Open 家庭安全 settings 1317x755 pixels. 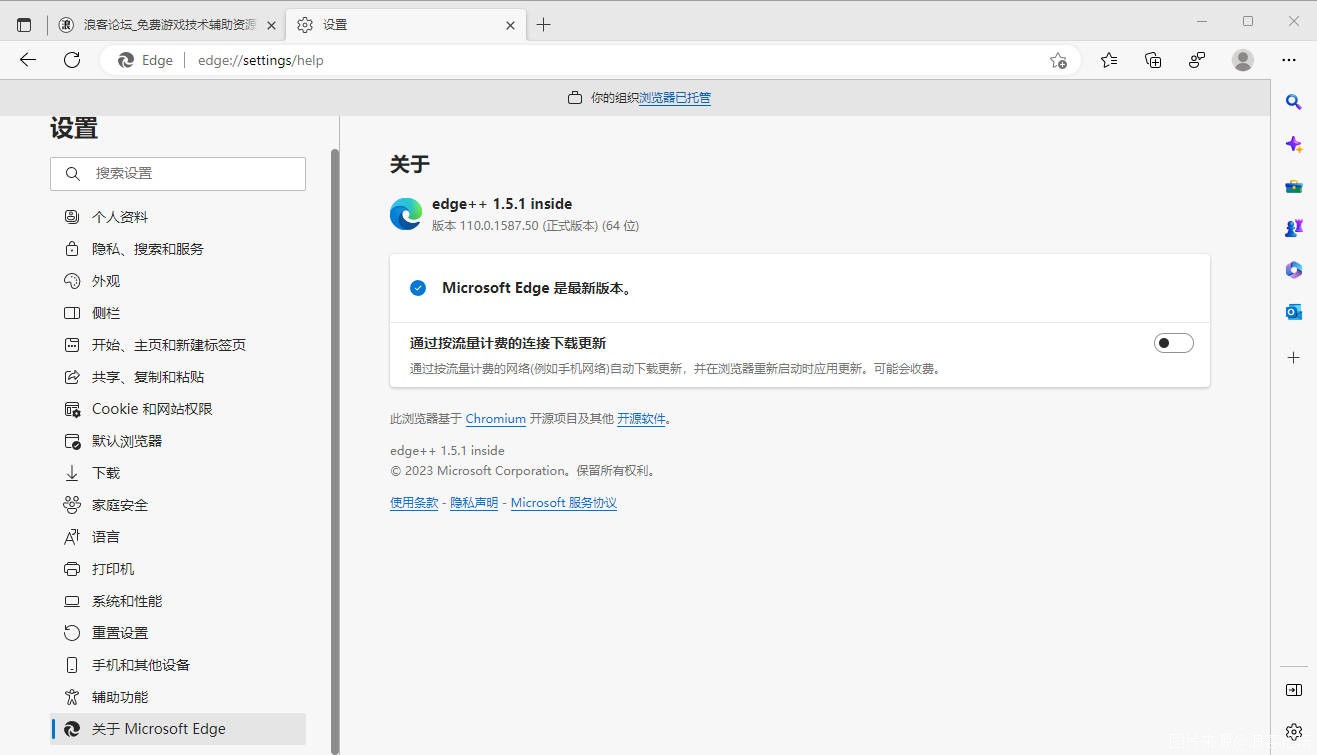(x=178, y=505)
